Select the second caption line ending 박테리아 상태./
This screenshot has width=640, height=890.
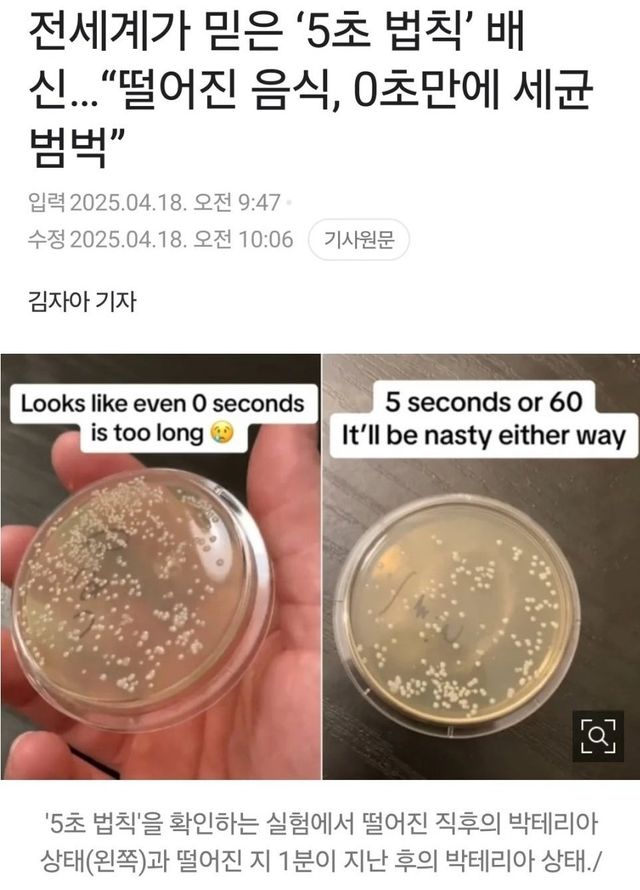tap(320, 861)
